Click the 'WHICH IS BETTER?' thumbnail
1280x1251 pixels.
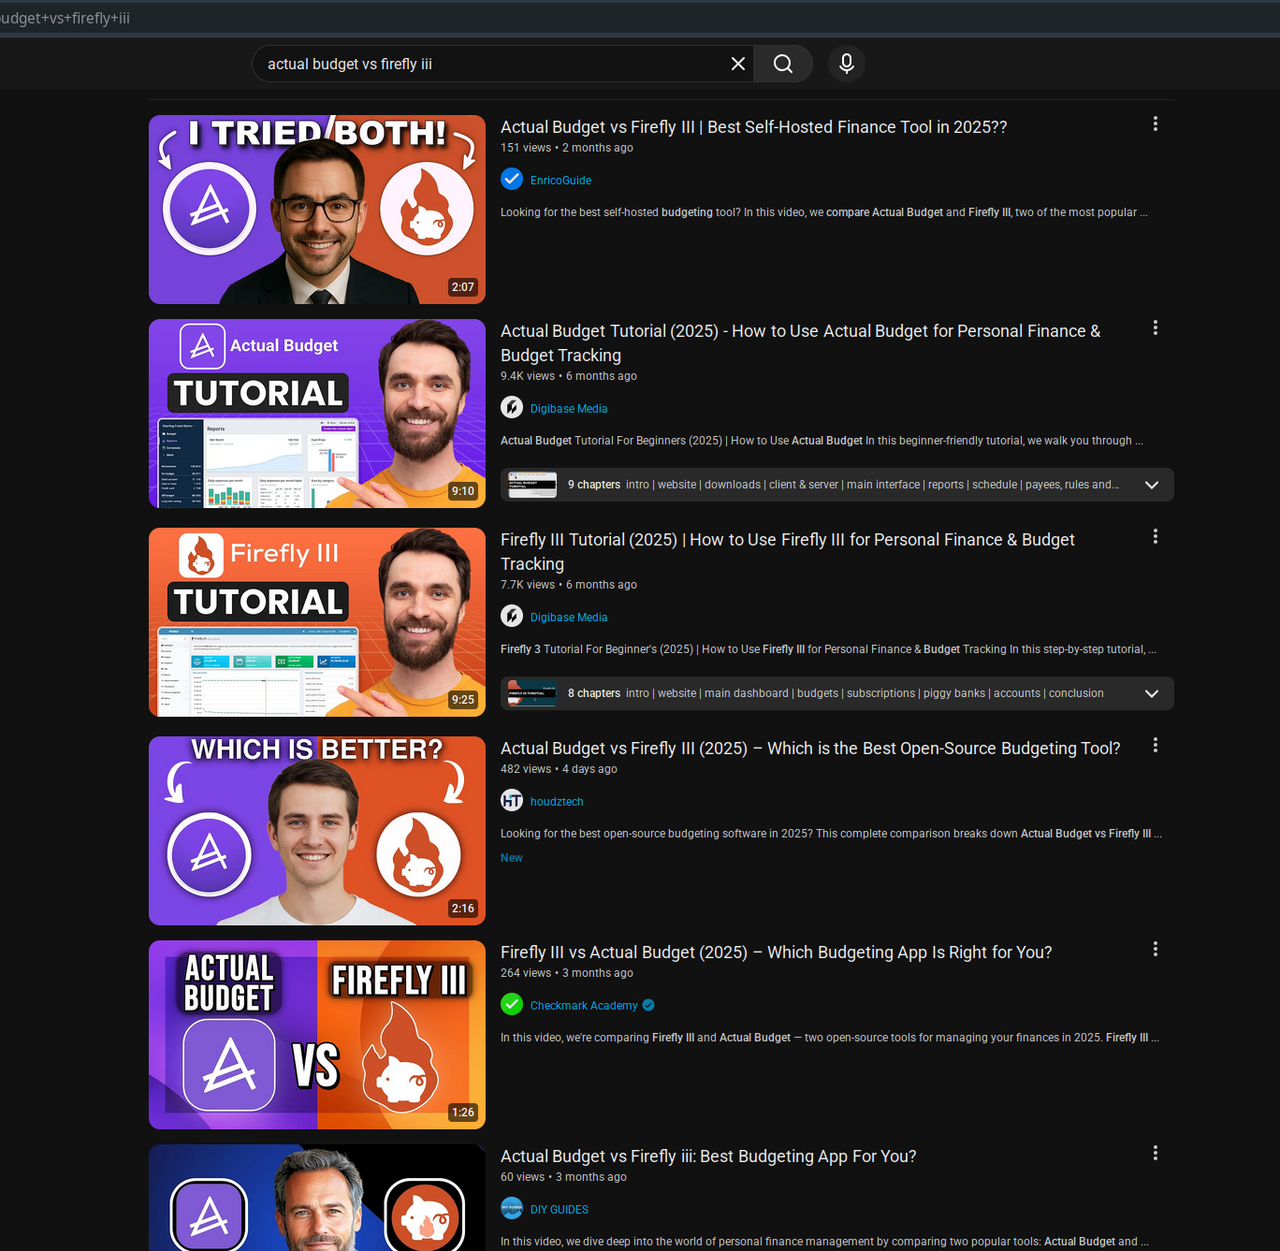(317, 831)
